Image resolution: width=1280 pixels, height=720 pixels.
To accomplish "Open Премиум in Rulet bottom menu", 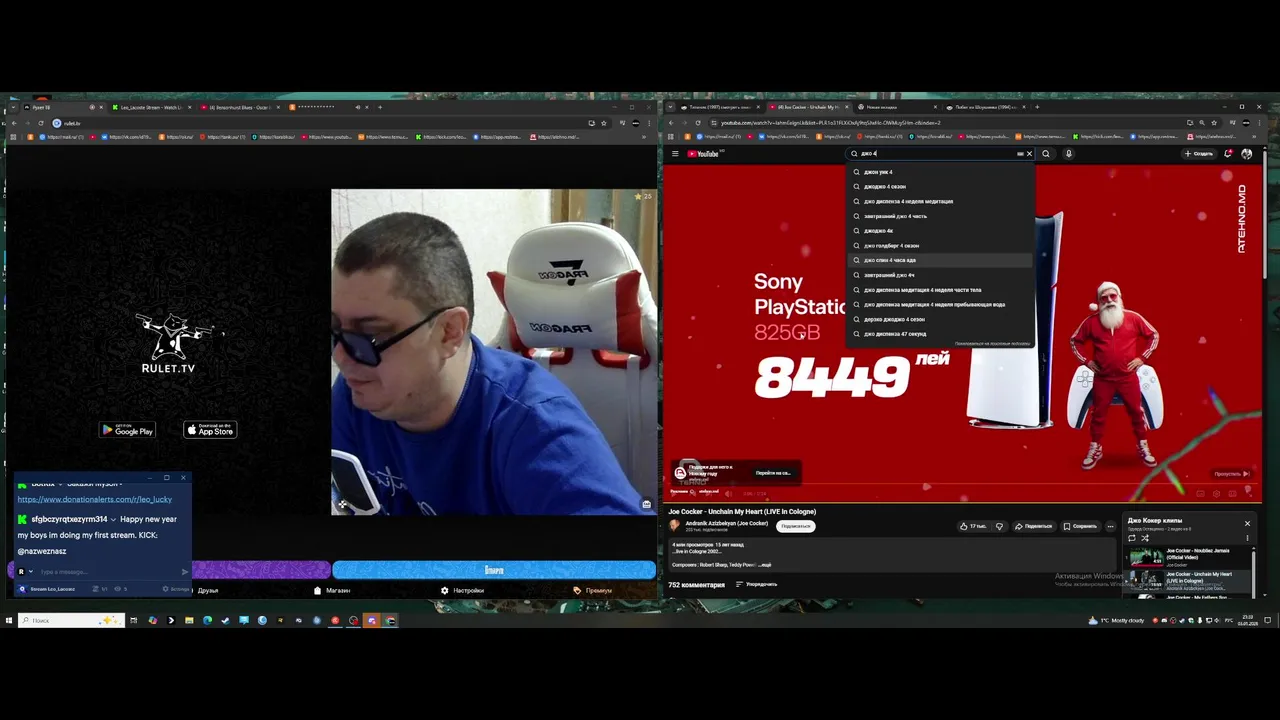I will coord(592,590).
